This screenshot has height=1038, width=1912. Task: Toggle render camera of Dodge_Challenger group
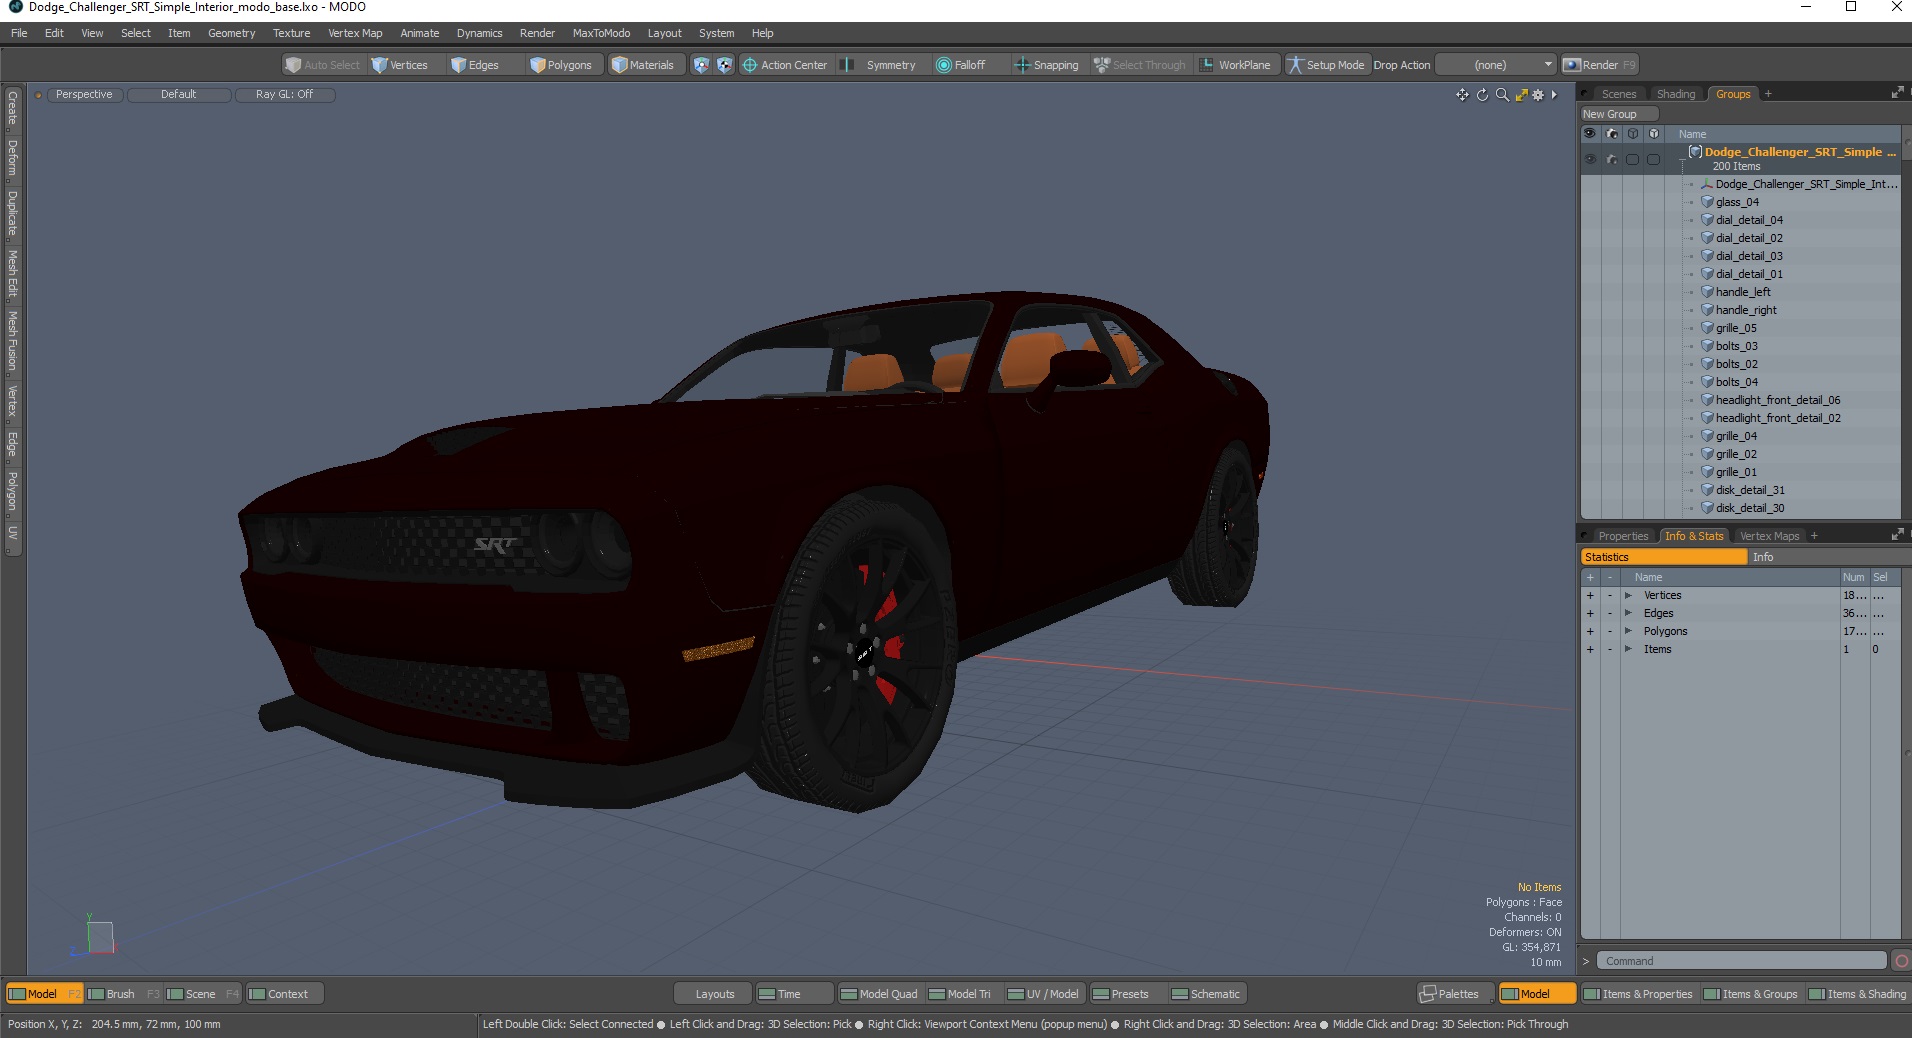pyautogui.click(x=1612, y=159)
